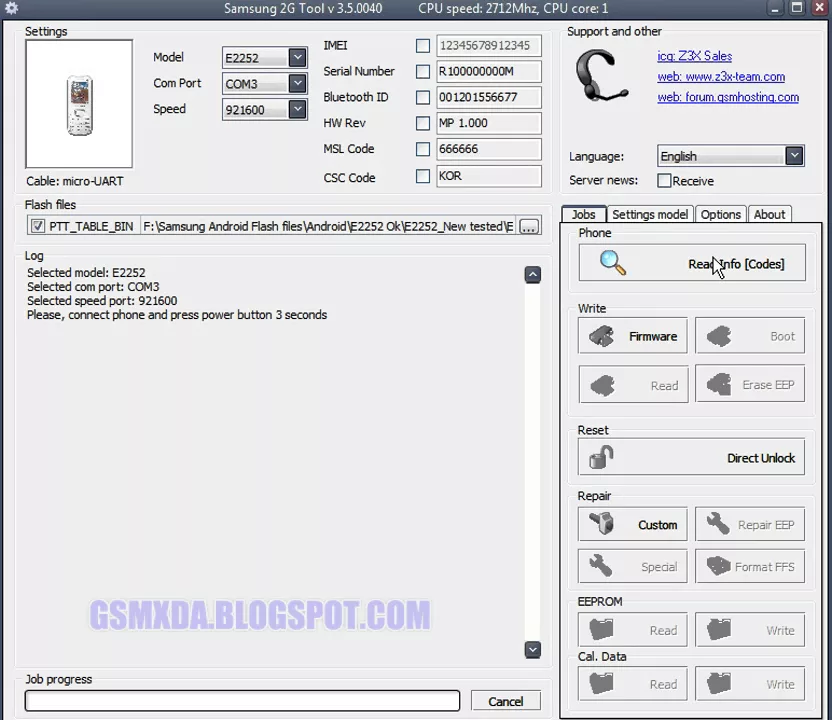This screenshot has height=720, width=832.
Task: Open the web: forum.gsmhosting.com link
Action: (728, 97)
